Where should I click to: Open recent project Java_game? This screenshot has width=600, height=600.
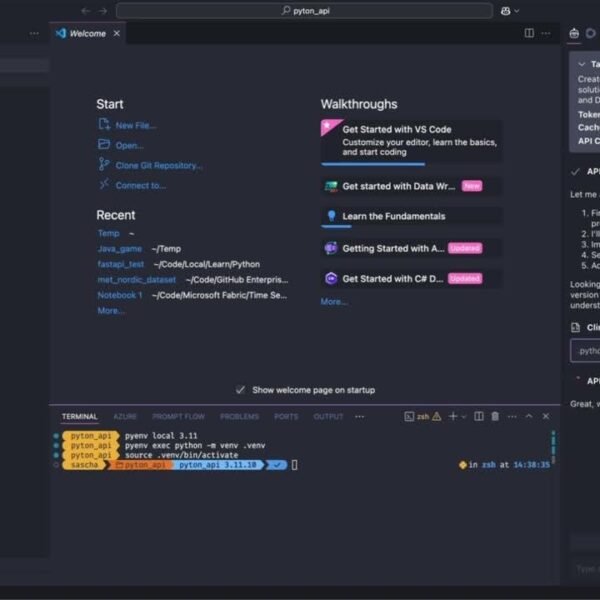point(120,249)
